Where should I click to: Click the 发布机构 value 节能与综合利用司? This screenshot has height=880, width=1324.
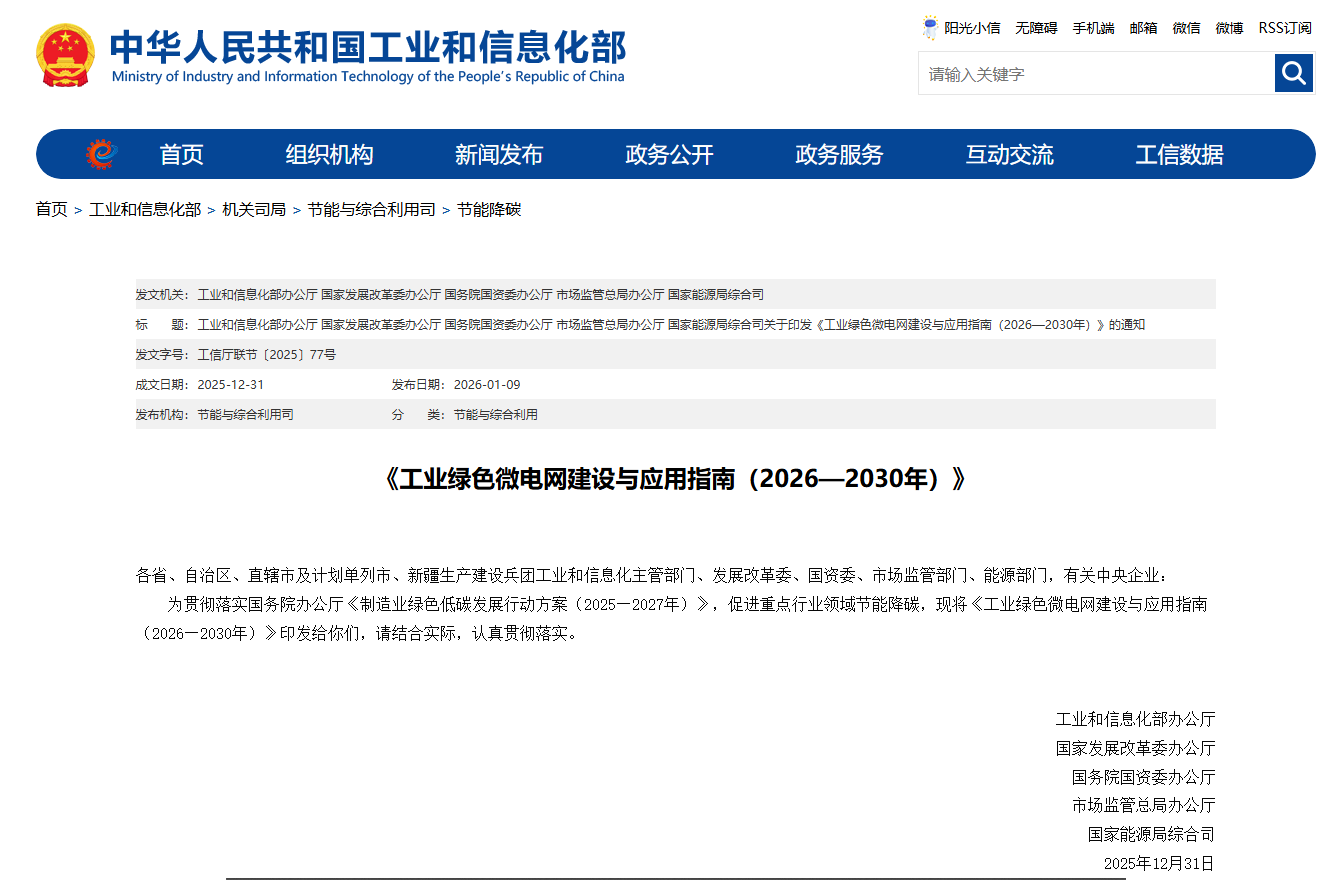click(x=245, y=415)
